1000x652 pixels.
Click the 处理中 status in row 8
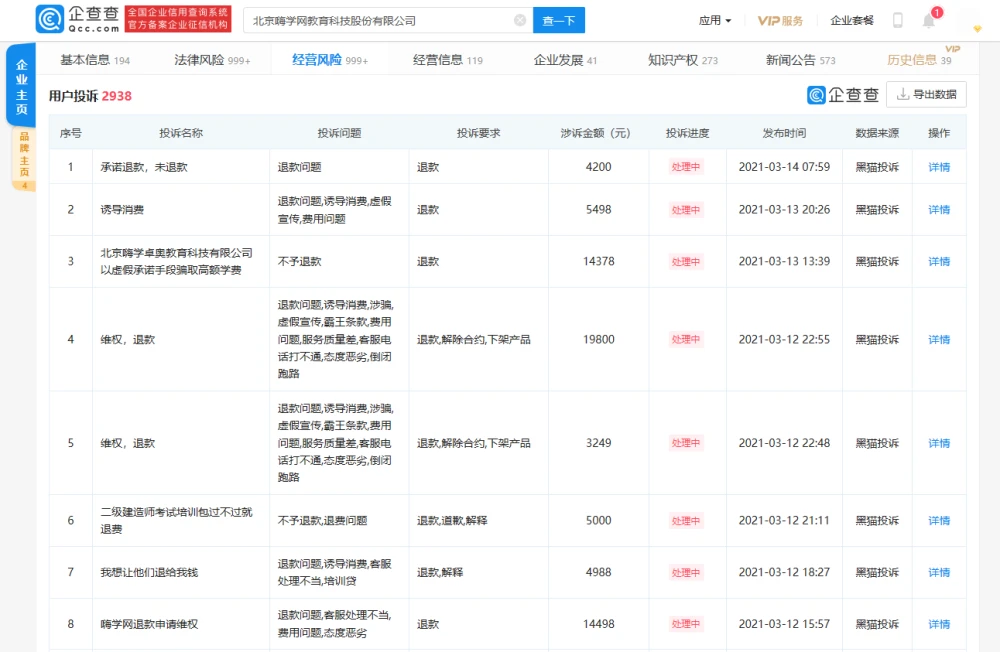(x=686, y=624)
